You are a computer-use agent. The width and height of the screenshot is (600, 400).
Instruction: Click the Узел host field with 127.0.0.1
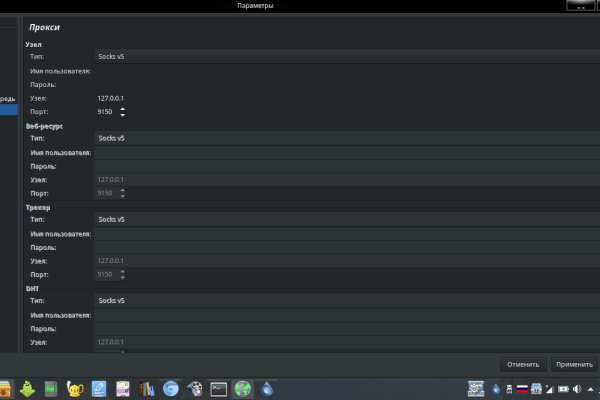pos(345,98)
